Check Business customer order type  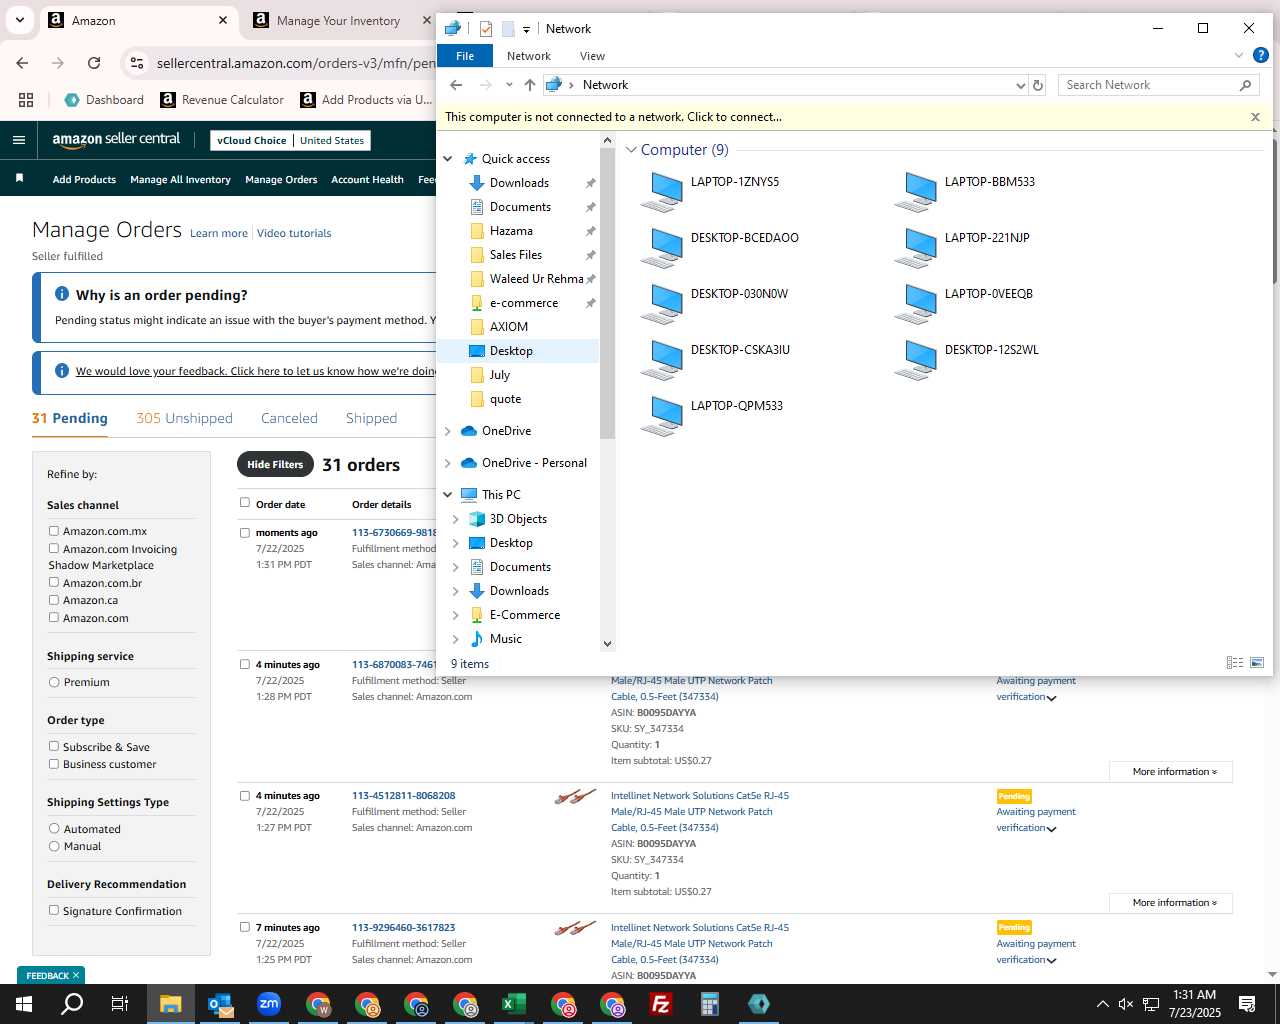point(54,764)
